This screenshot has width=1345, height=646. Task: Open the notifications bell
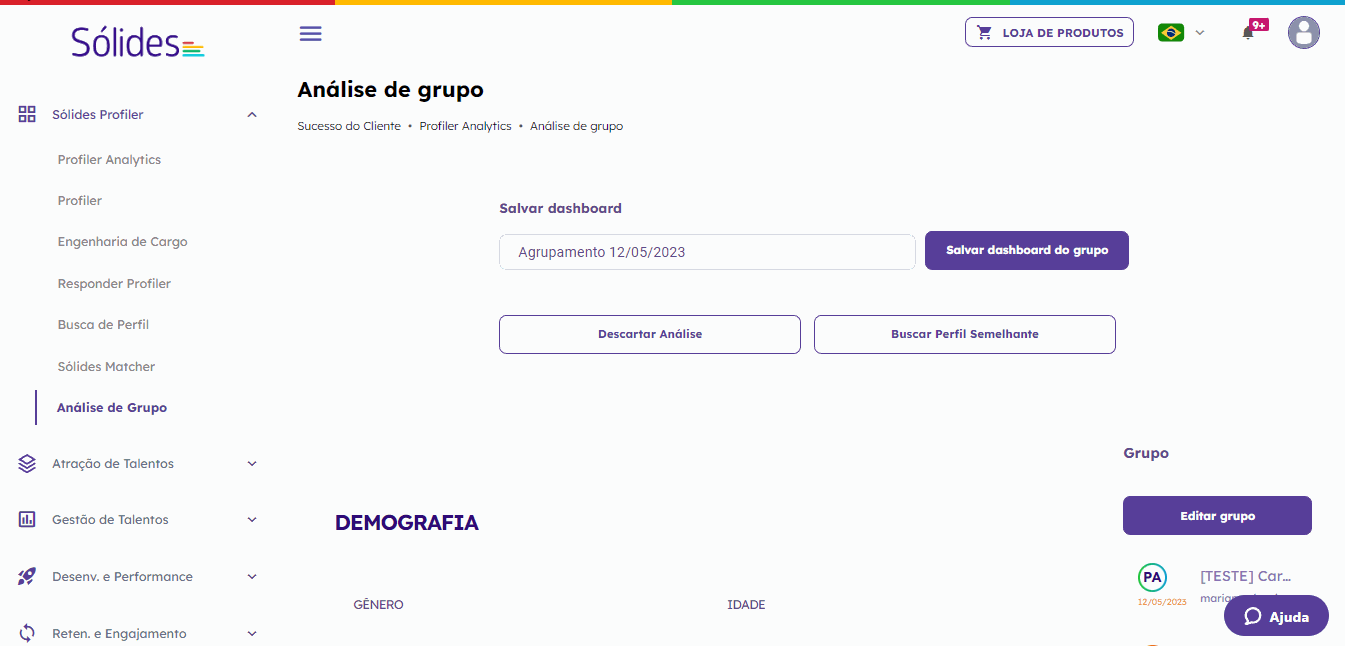[x=1248, y=33]
